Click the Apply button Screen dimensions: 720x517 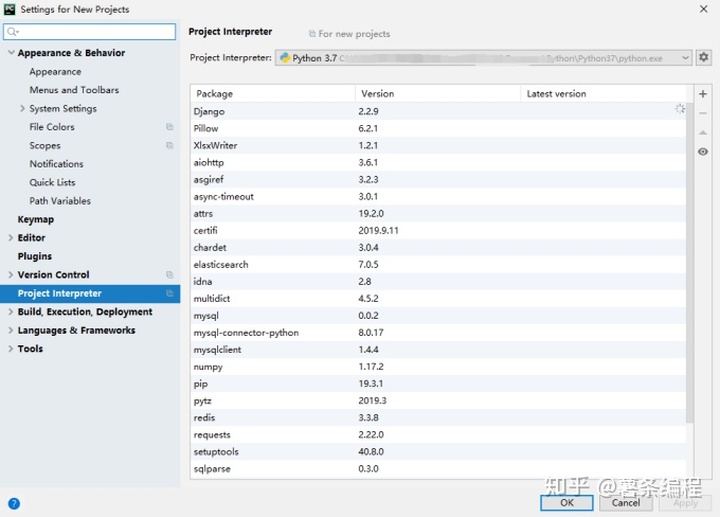click(x=685, y=502)
